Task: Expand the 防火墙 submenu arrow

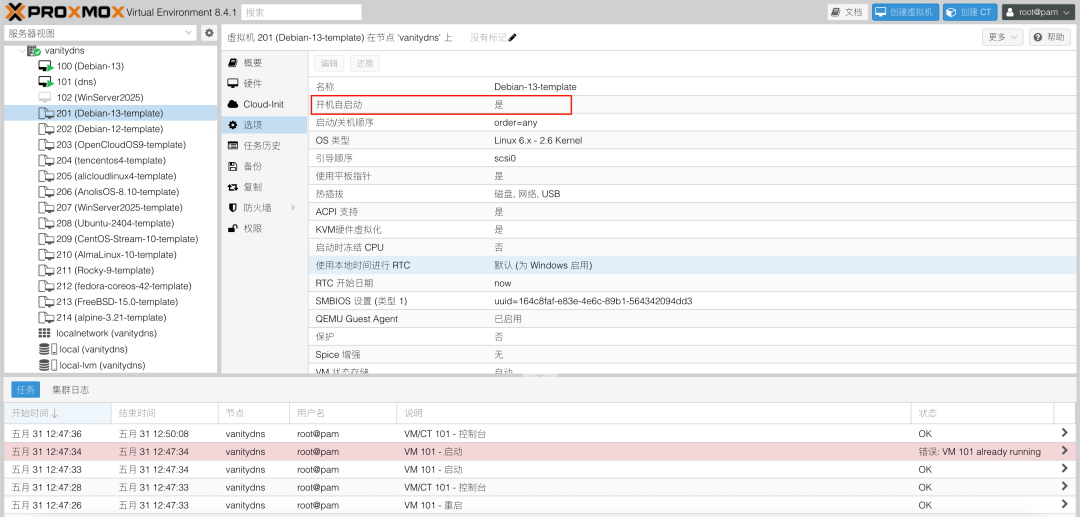Action: point(293,208)
